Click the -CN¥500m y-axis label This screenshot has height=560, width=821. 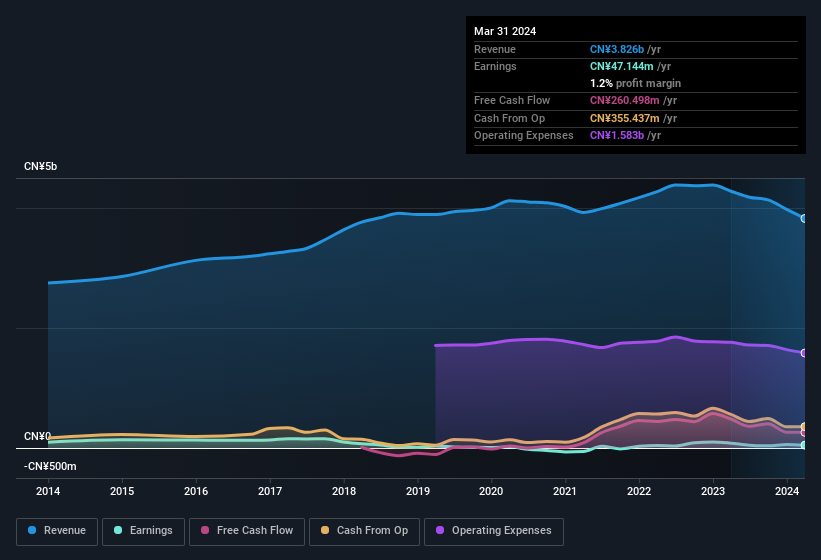point(50,466)
